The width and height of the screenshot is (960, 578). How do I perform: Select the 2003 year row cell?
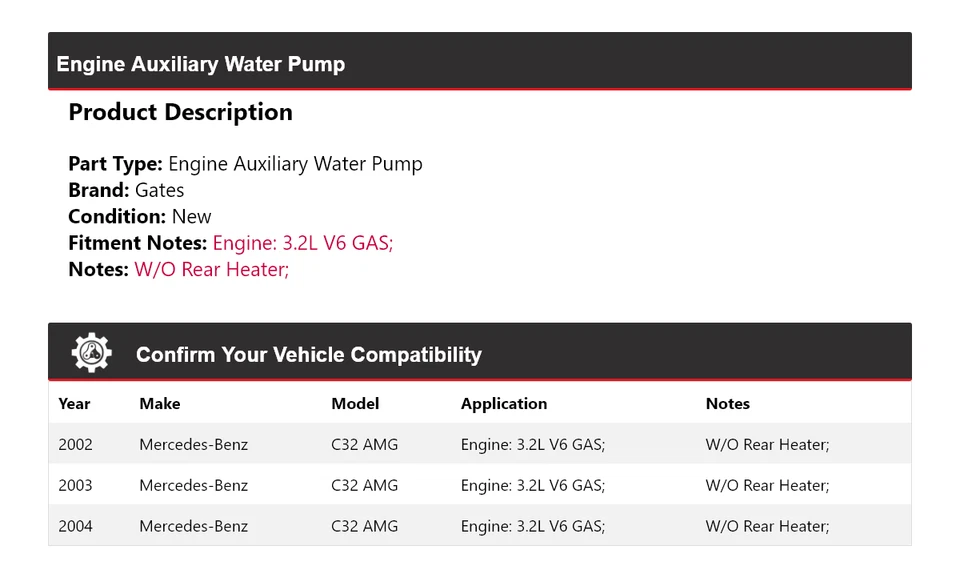coord(75,486)
